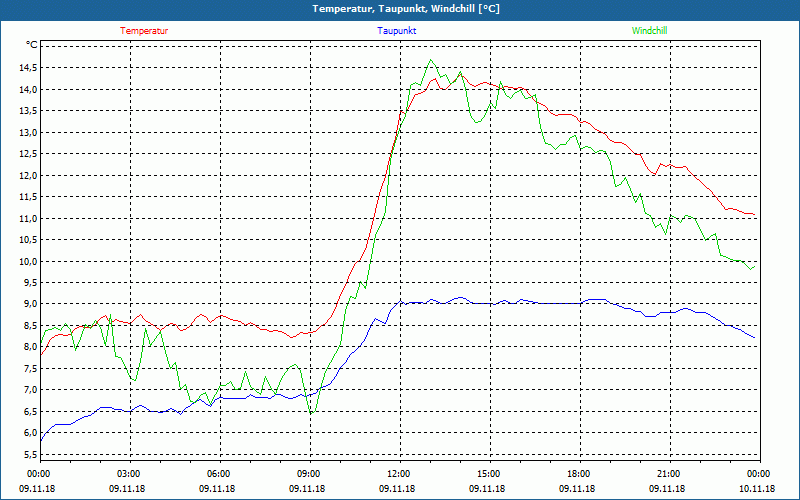Viewport: 800px width, 500px height.
Task: Select the red Temperatur legend label
Action: (144, 31)
